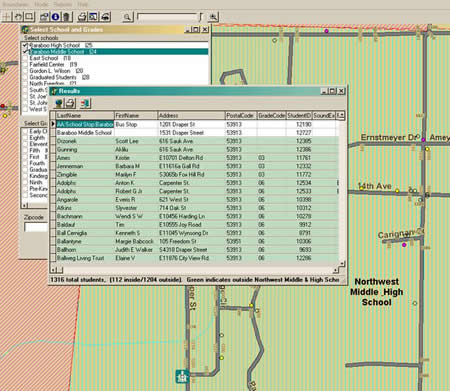Click the printer icon in main toolbar
Viewport: 450px width, 391px height.
coord(82,17)
